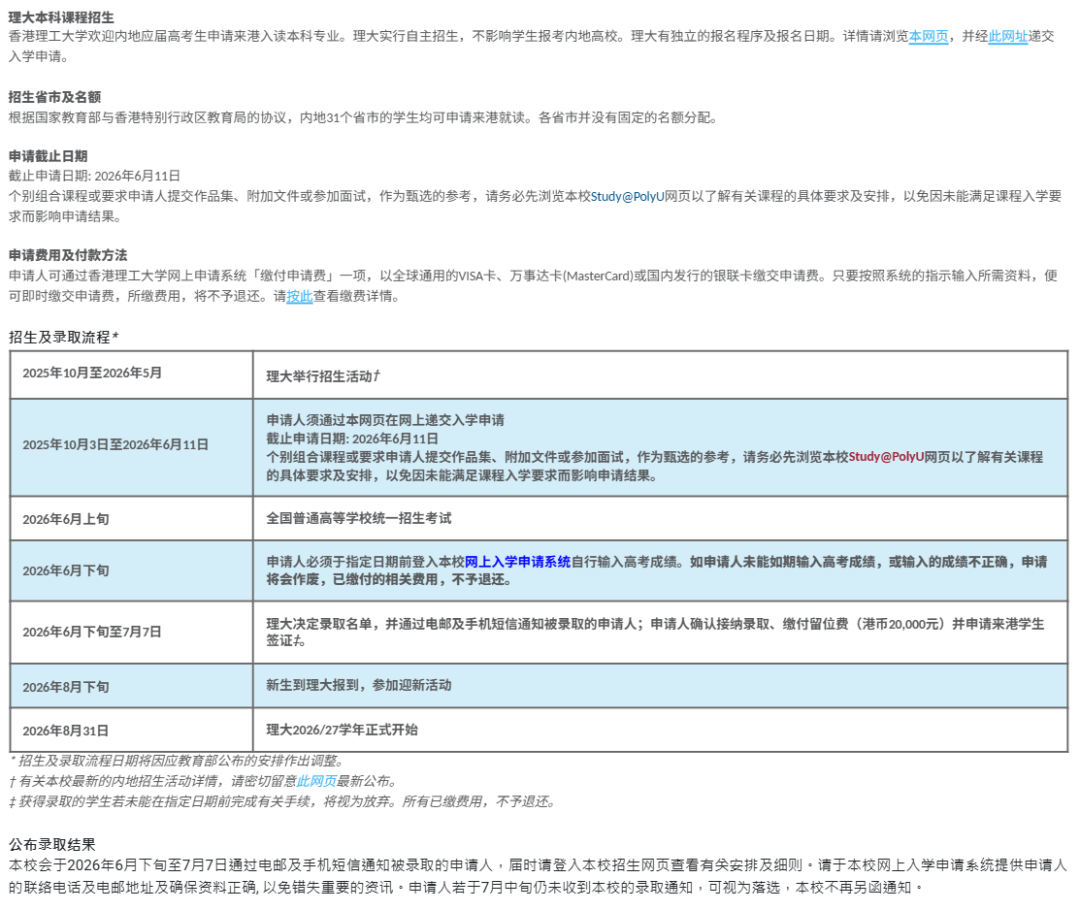Click the 招生及录取流程 table title
The image size is (1080, 911).
click(x=64, y=337)
